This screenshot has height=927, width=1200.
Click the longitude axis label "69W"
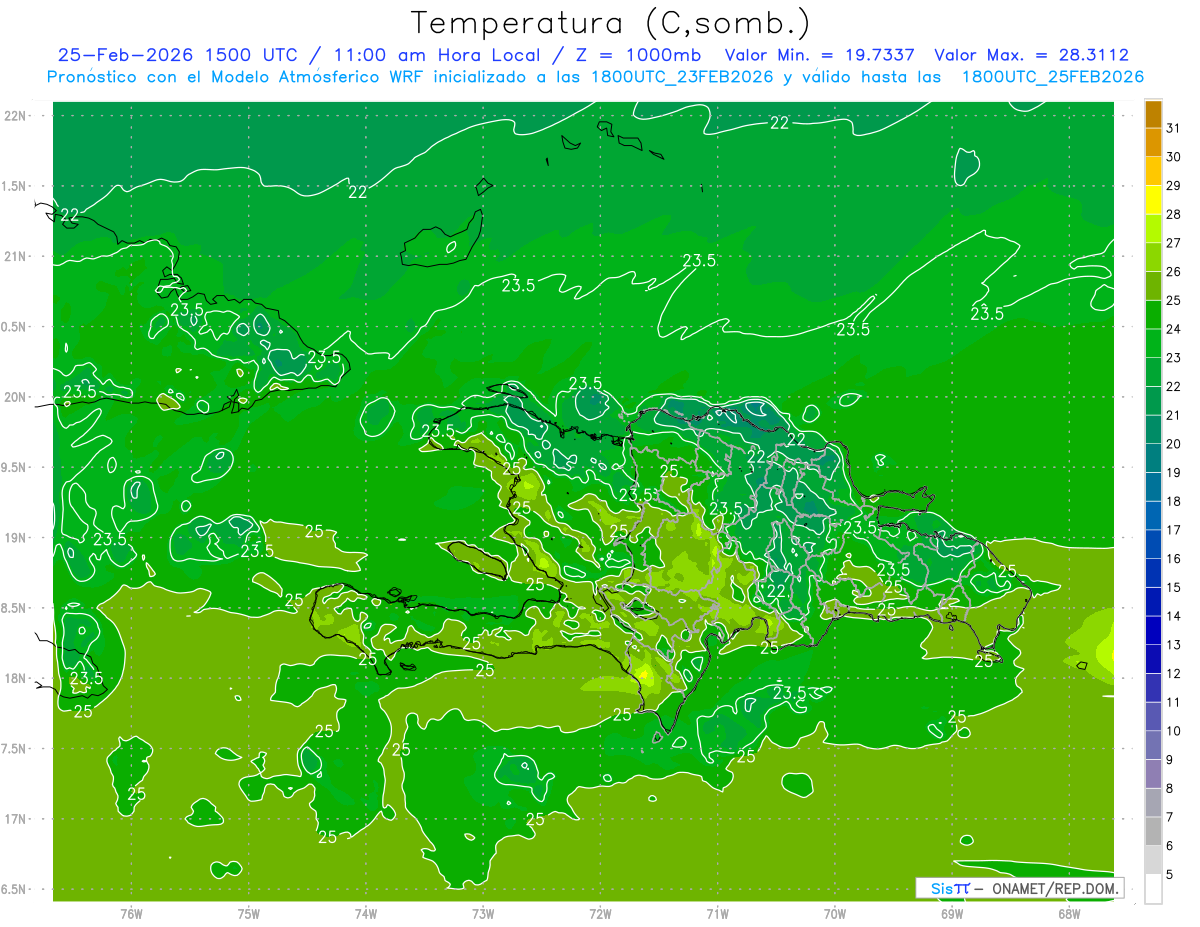pos(952,913)
